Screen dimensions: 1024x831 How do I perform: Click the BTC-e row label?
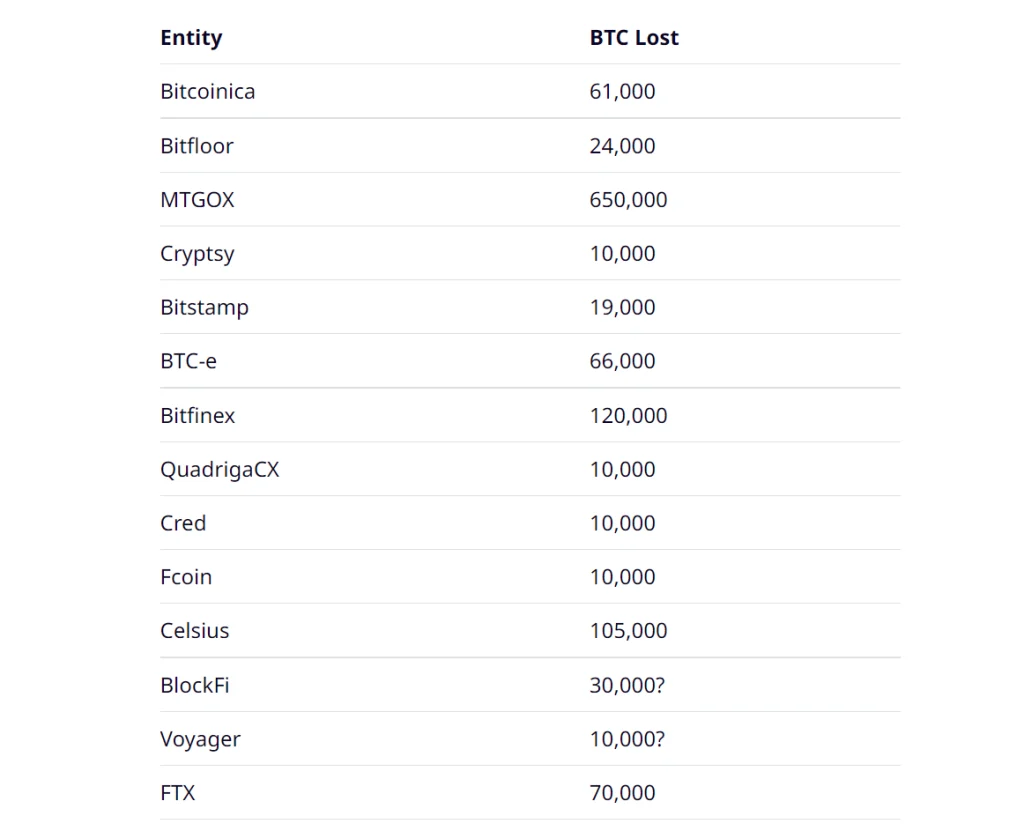point(188,362)
